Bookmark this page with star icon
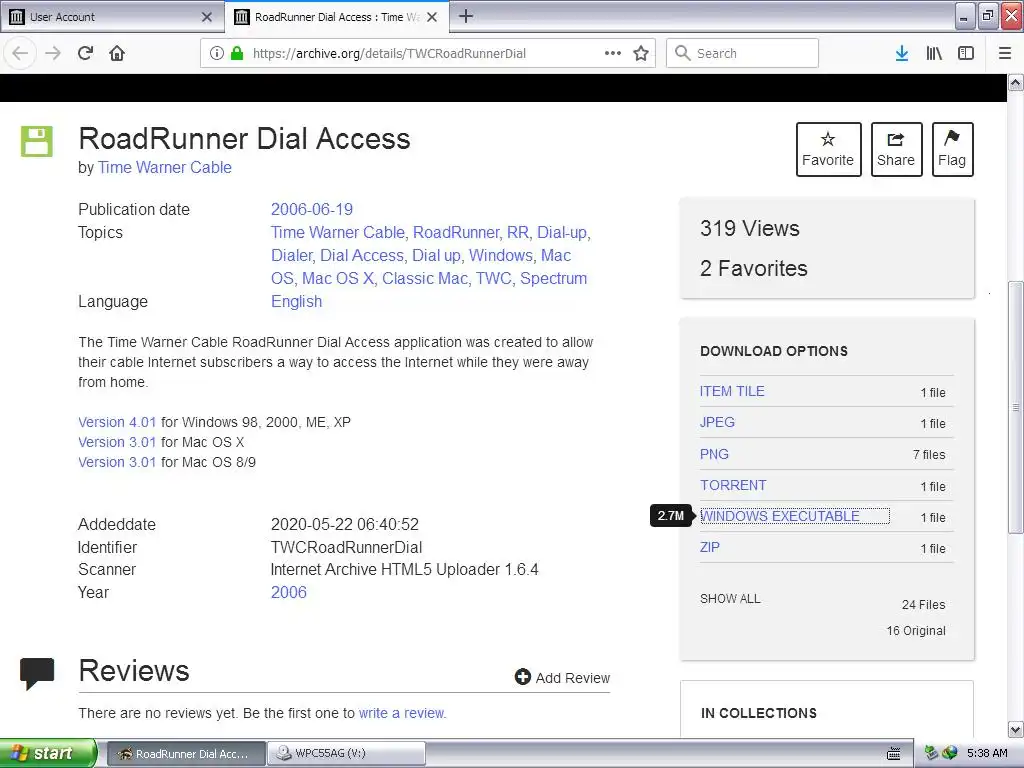 [641, 53]
